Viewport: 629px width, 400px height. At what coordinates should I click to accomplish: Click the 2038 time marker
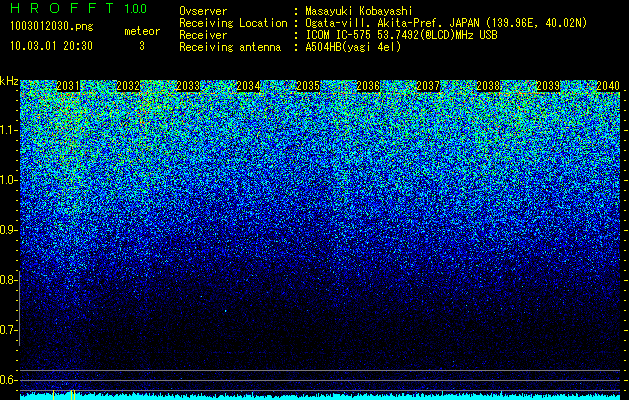pyautogui.click(x=488, y=86)
